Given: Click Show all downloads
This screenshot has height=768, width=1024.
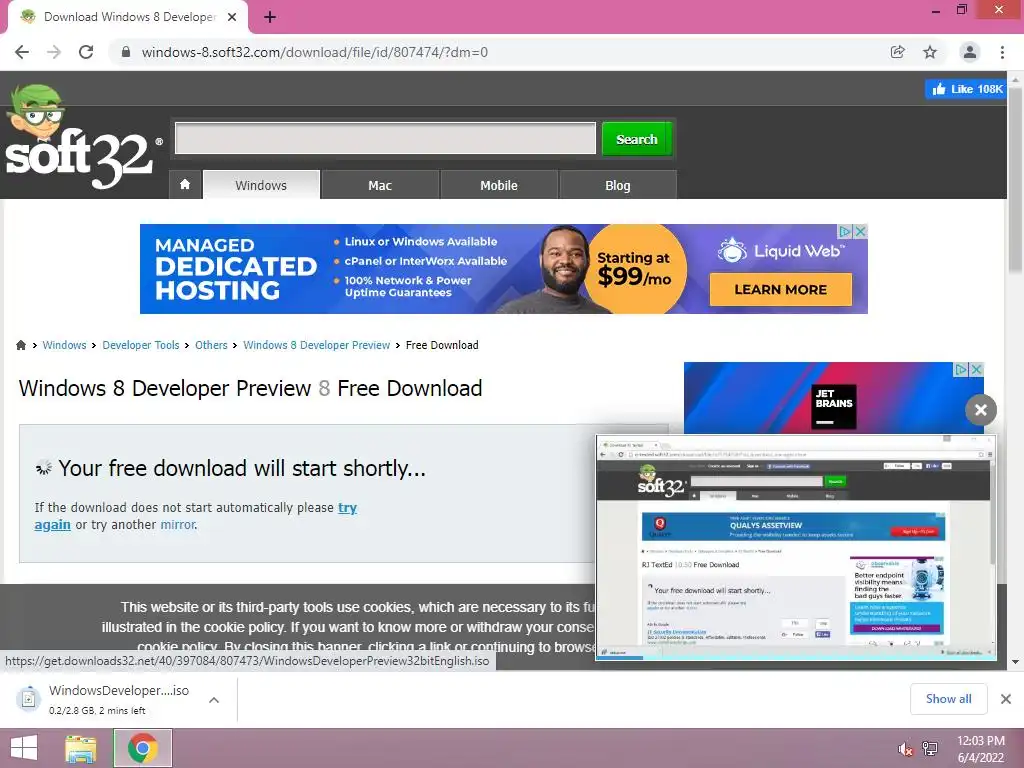Looking at the screenshot, I should click(x=948, y=699).
